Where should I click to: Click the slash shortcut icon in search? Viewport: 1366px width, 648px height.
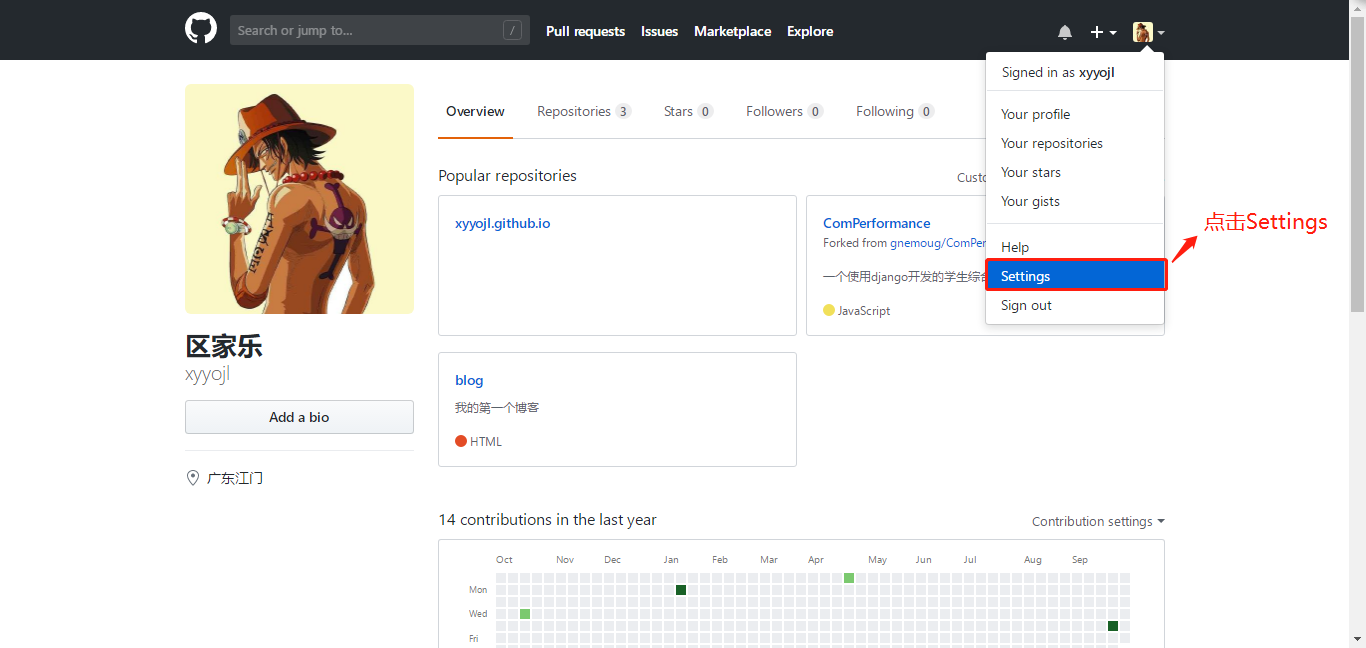coord(512,31)
